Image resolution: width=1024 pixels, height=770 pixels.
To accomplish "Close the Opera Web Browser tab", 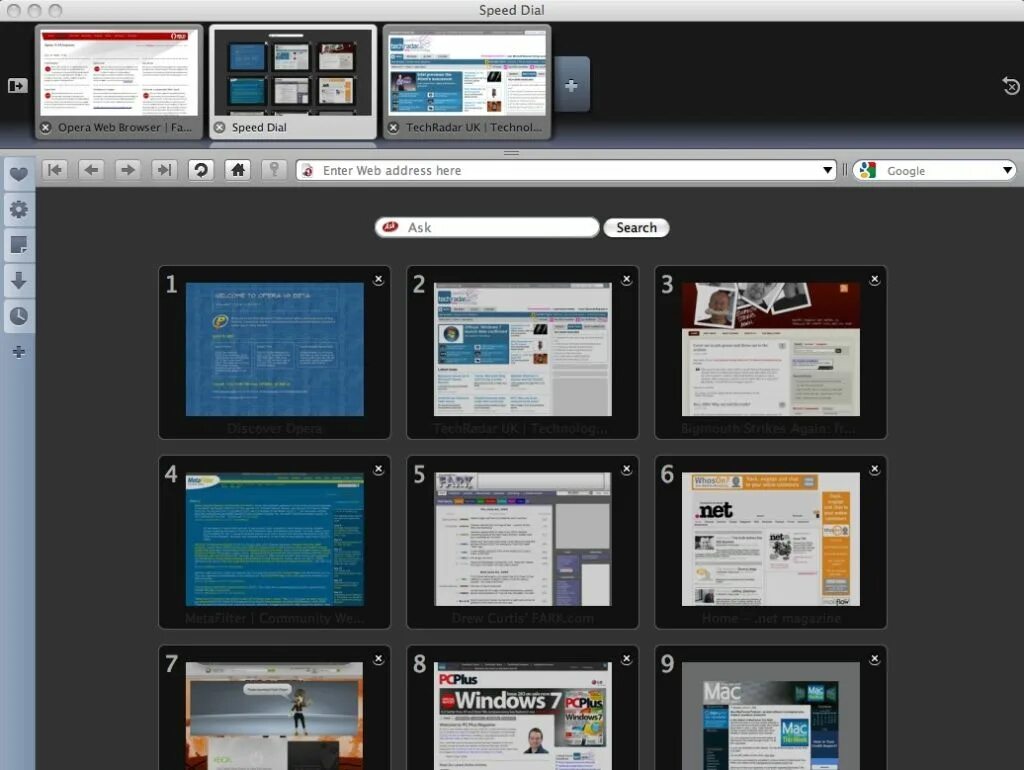I will (46, 127).
